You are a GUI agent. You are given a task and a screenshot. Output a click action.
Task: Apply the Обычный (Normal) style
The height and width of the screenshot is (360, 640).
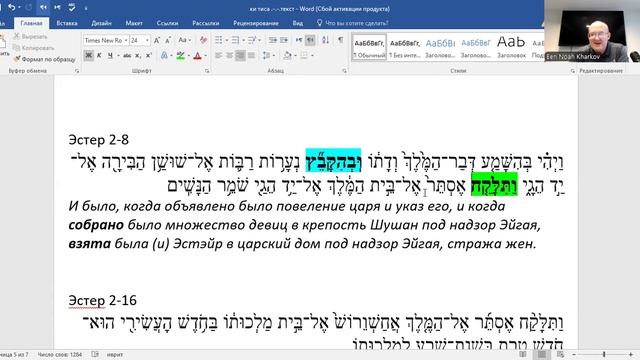(369, 48)
